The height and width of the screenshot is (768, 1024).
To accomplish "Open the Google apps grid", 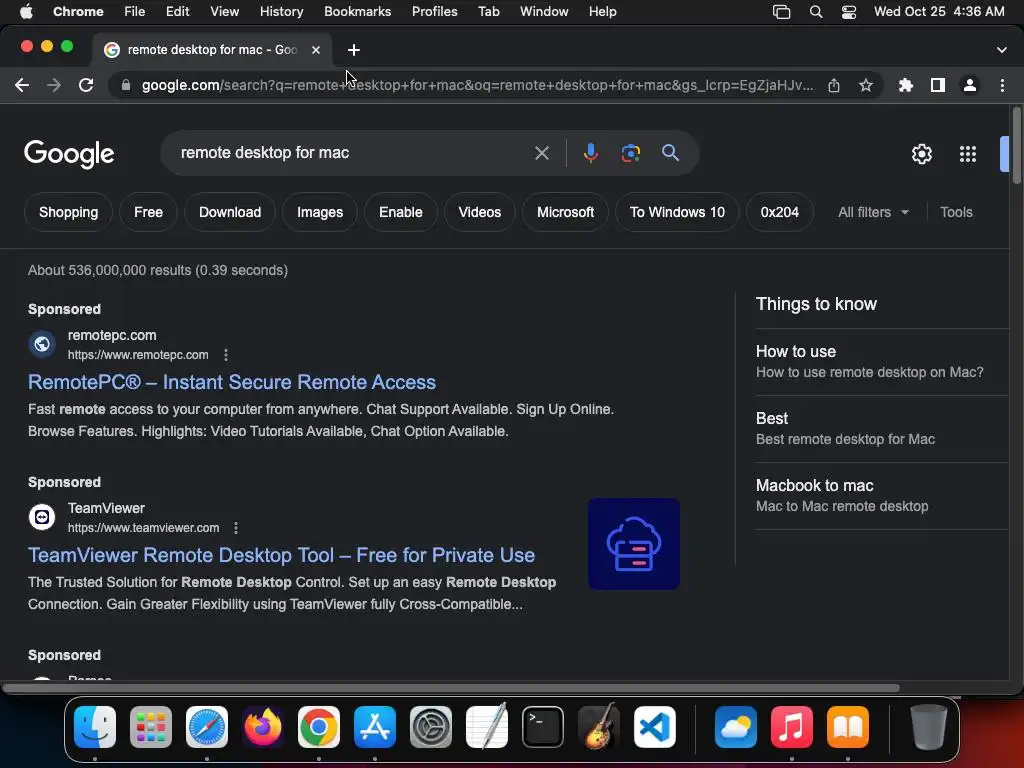I will pyautogui.click(x=968, y=154).
